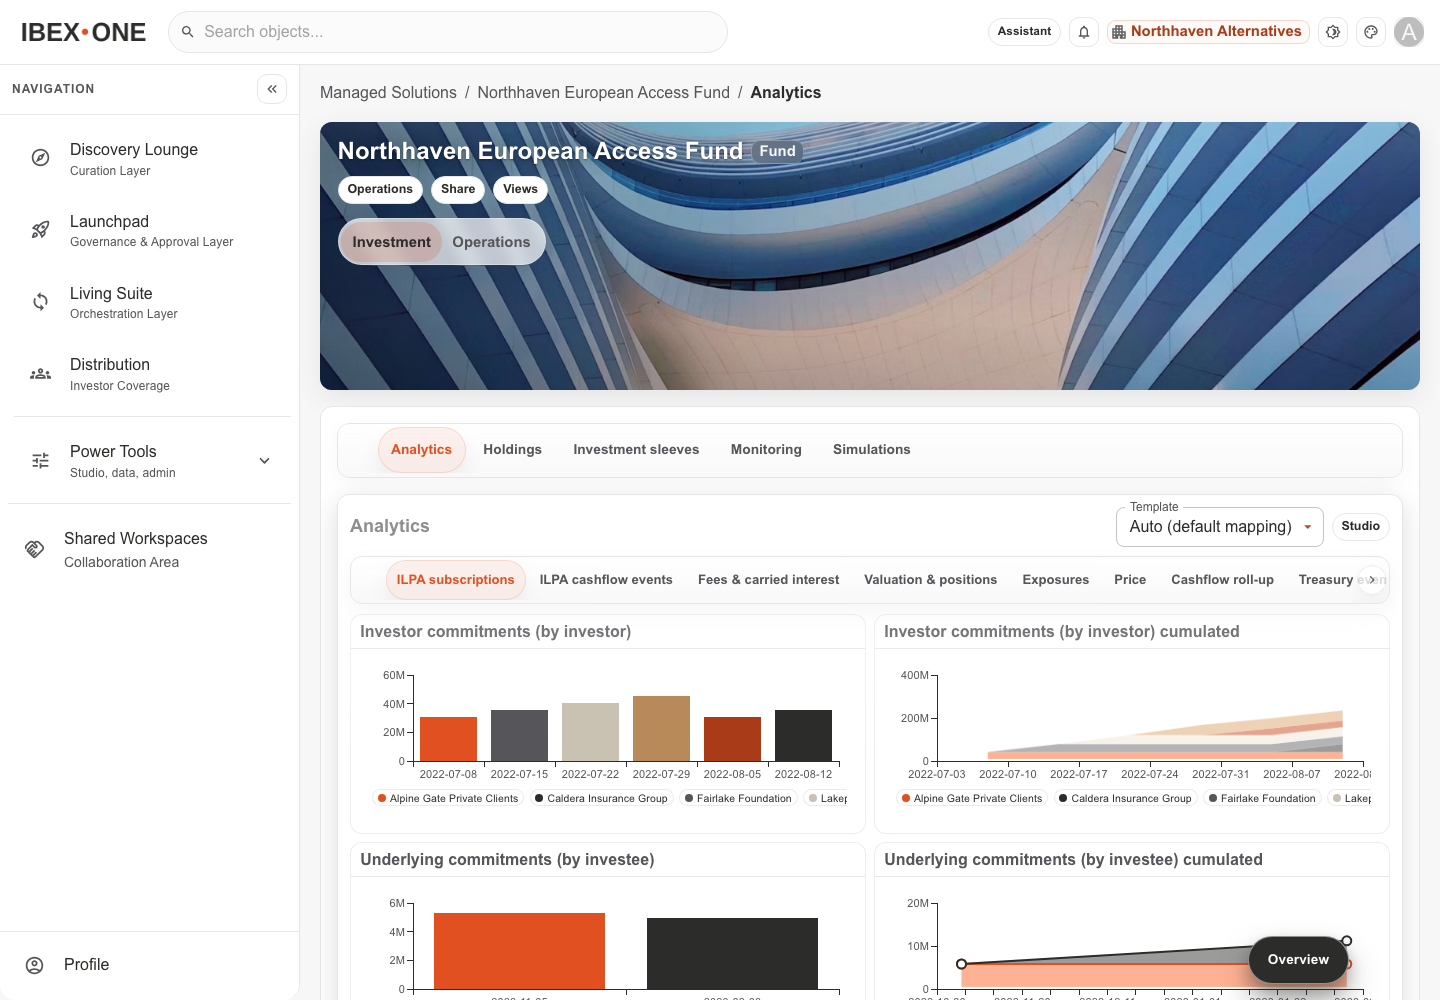The height and width of the screenshot is (1000, 1440).
Task: Select the ILPA subscriptions tab
Action: coord(455,580)
